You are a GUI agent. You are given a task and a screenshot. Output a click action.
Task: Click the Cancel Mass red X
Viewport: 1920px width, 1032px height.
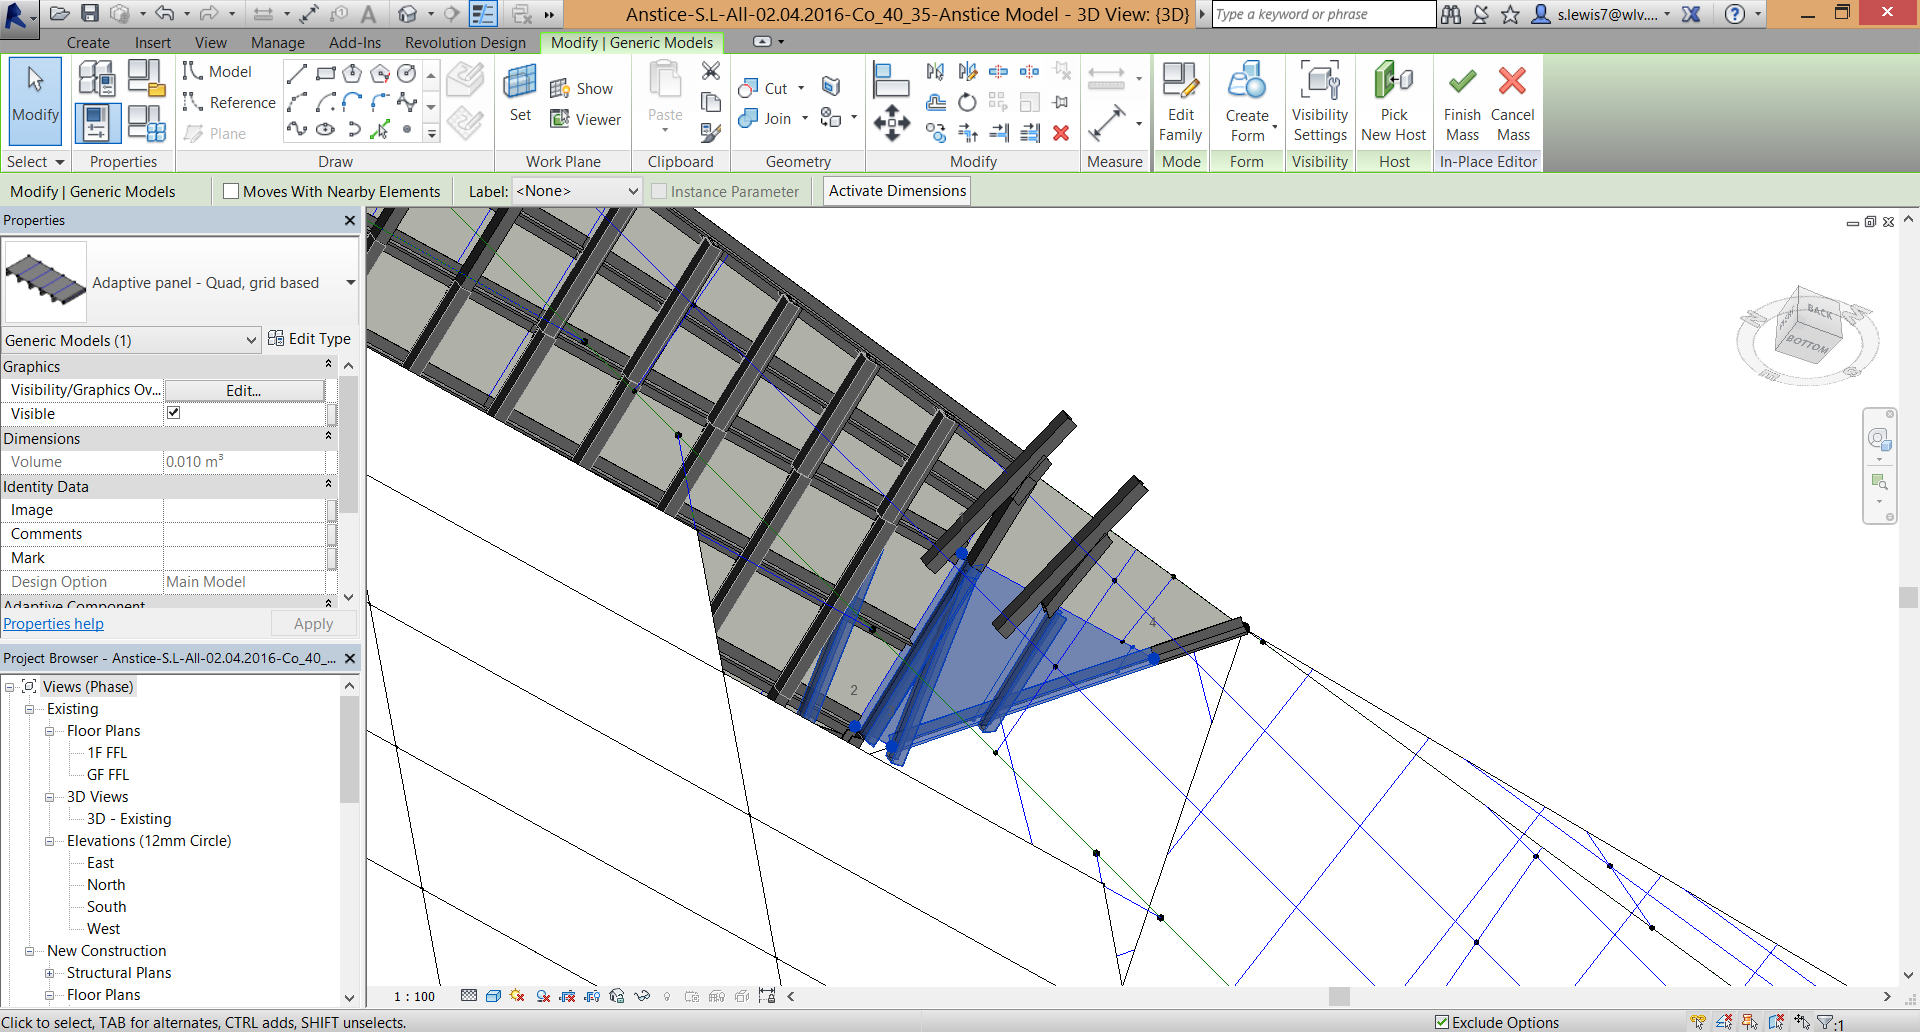coord(1512,83)
